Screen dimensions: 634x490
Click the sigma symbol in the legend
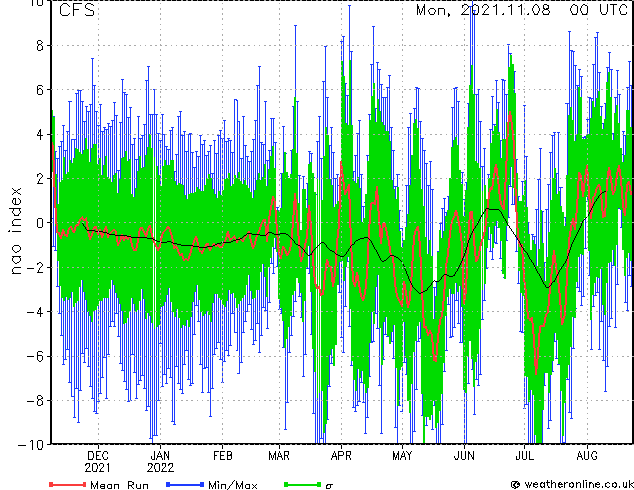coord(331,485)
